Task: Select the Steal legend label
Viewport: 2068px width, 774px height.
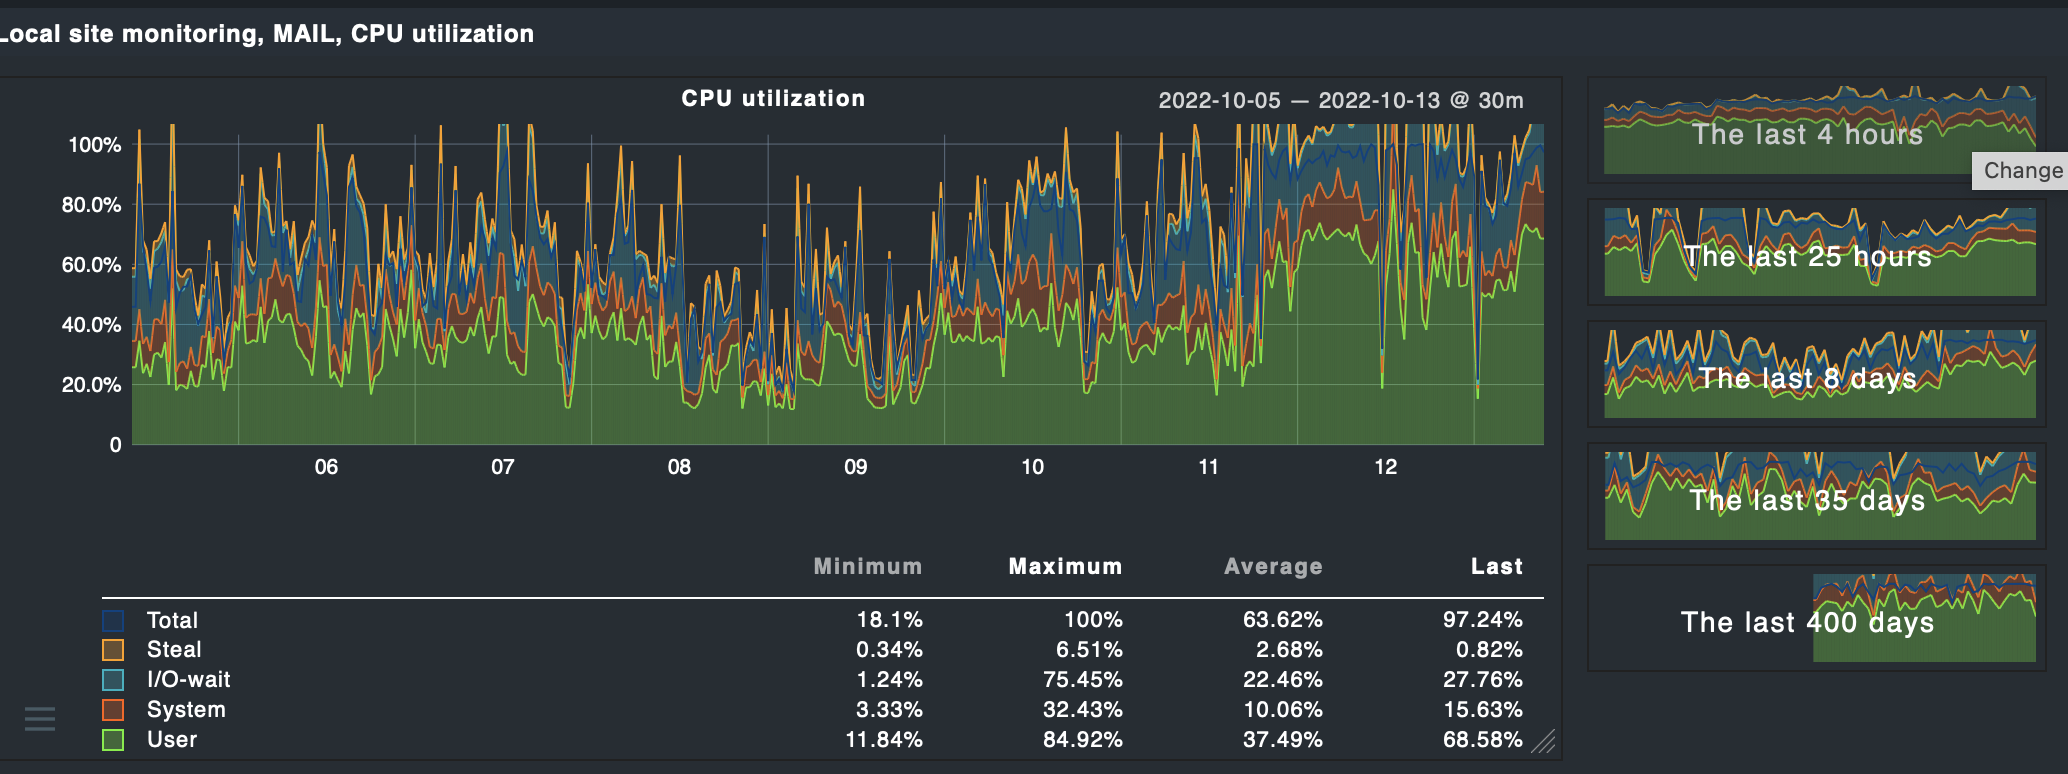Action: click(x=174, y=650)
